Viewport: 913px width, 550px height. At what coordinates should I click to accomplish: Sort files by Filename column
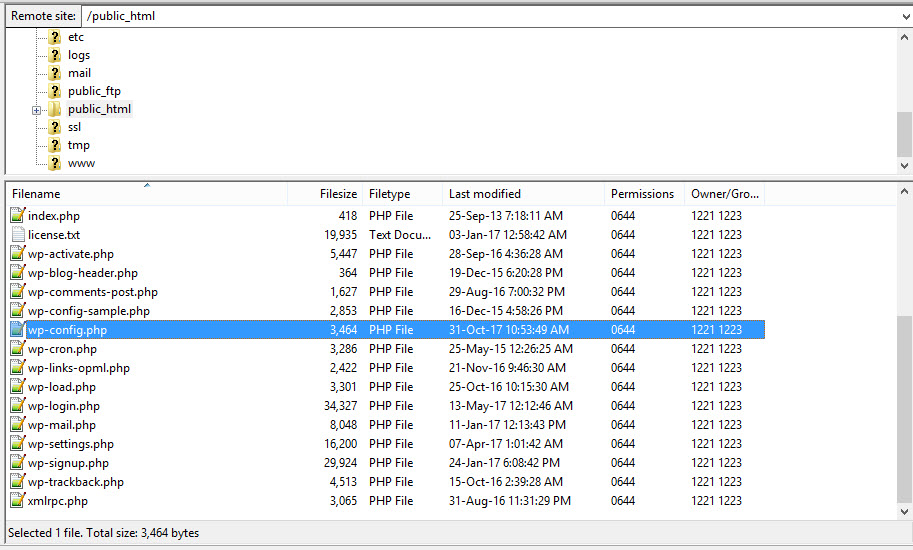pyautogui.click(x=147, y=194)
